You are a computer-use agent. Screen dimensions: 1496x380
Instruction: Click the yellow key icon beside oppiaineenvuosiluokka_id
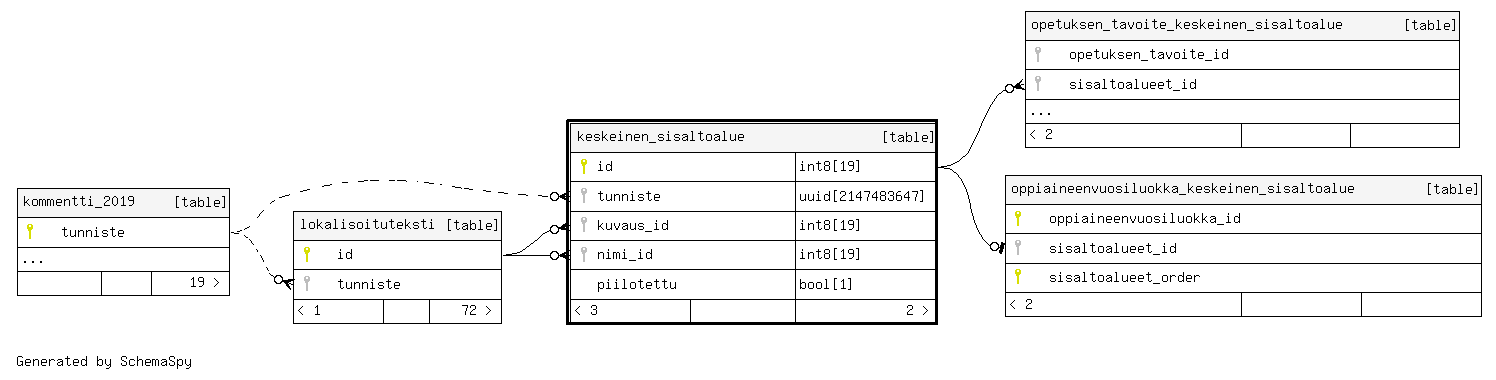coord(1018,218)
